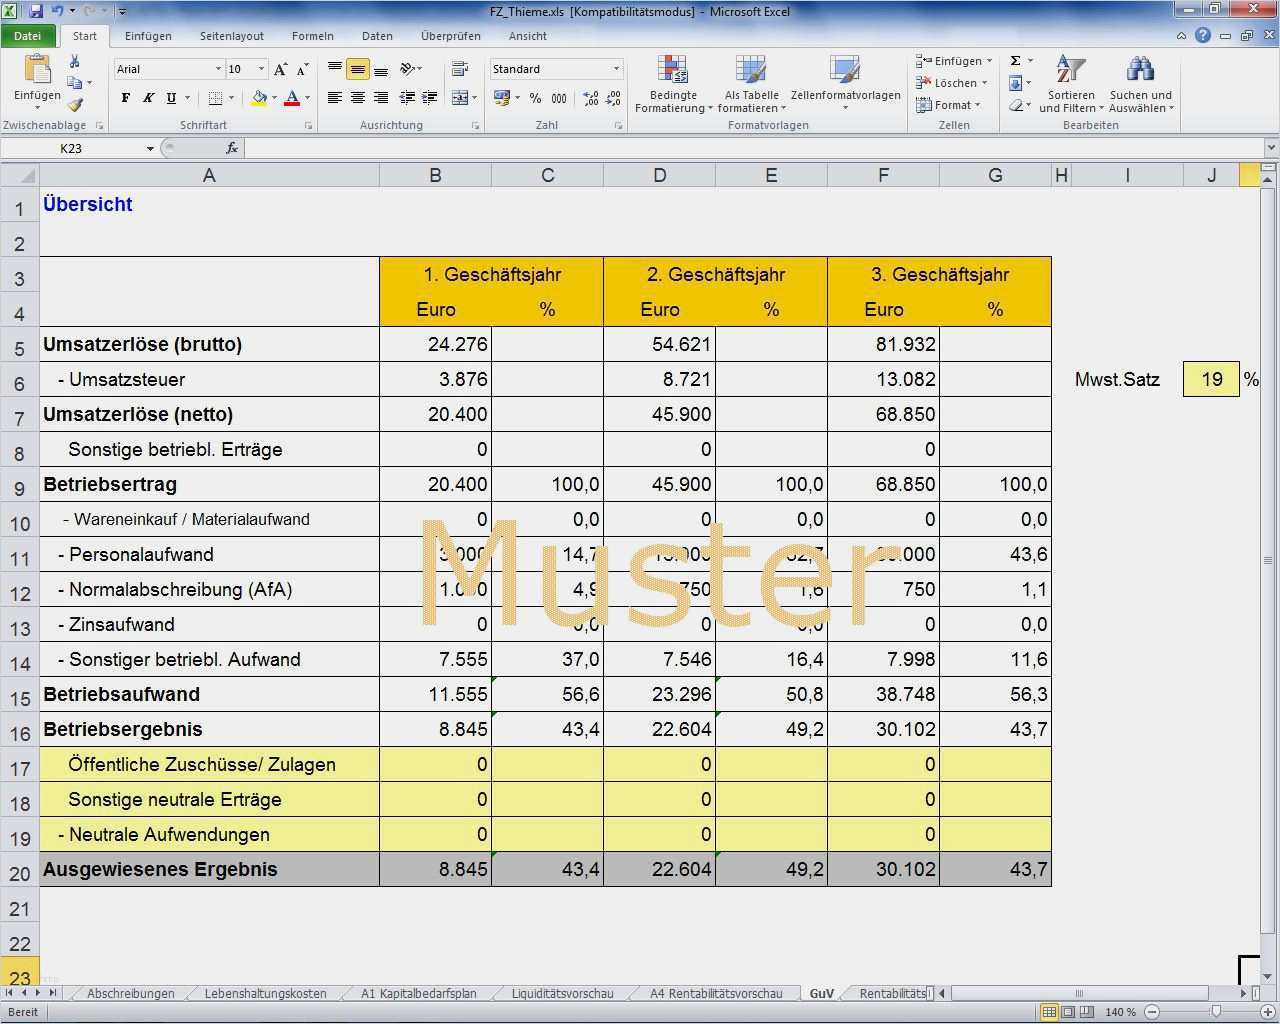Expand the Standard number format dropdown
The image size is (1280, 1024).
616,69
